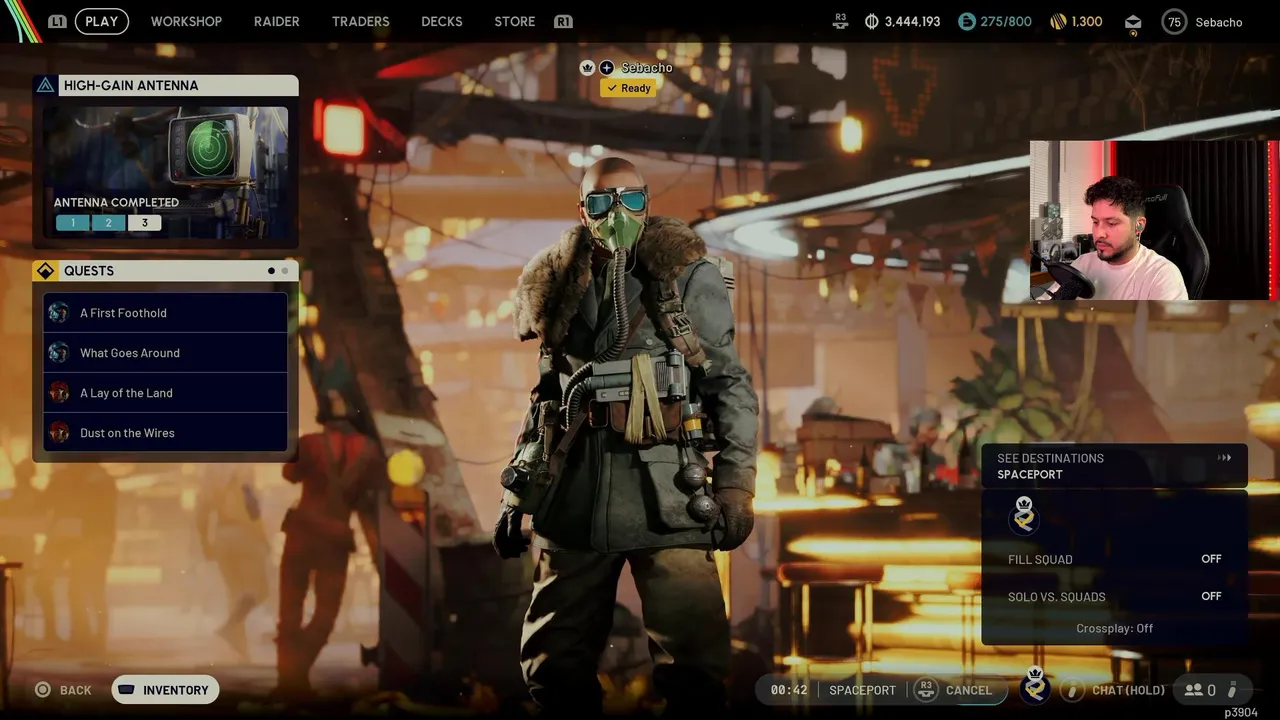This screenshot has height=720, width=1280.
Task: Click the circle icon beside Back
Action: tap(43, 690)
